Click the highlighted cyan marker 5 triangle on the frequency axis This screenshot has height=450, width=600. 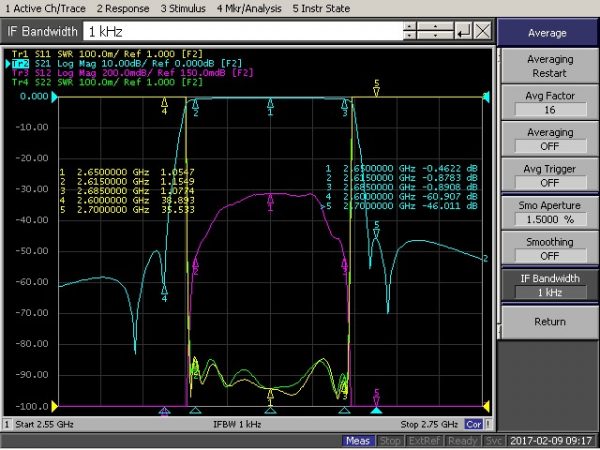(376, 411)
